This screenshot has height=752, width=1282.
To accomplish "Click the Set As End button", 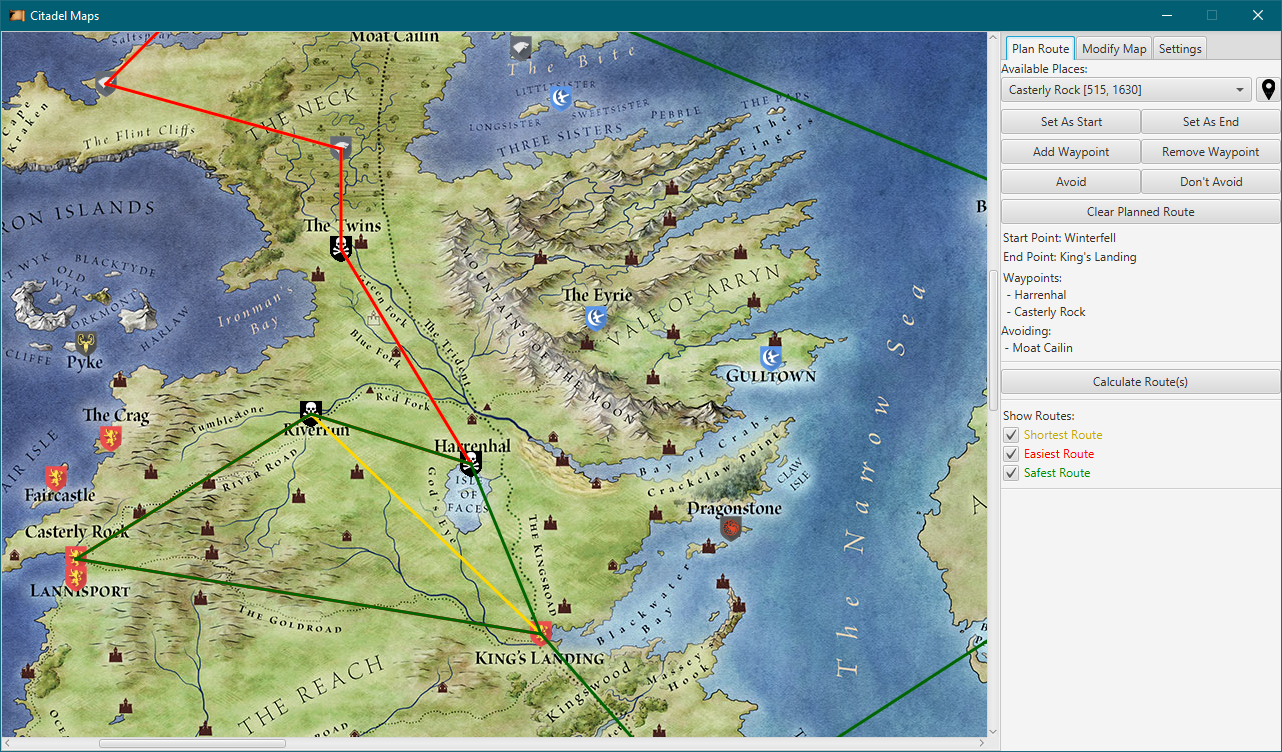I will coord(1211,122).
